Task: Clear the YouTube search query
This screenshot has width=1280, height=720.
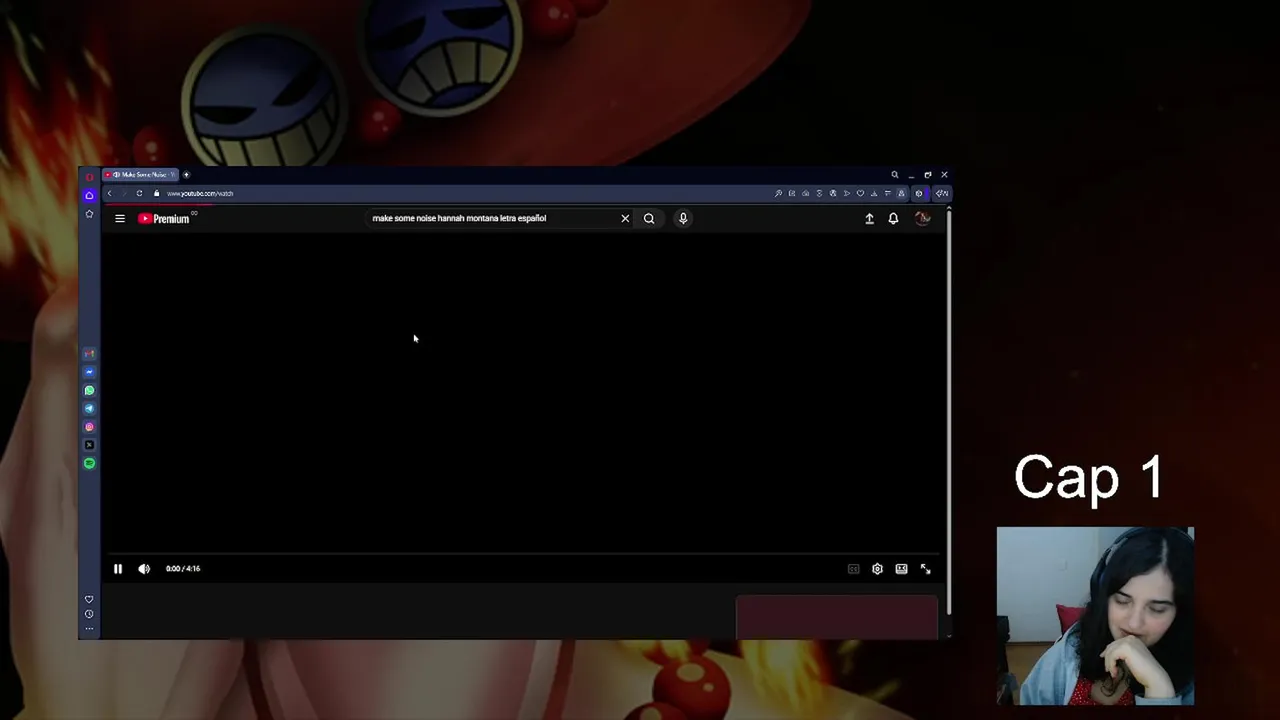Action: (x=625, y=218)
